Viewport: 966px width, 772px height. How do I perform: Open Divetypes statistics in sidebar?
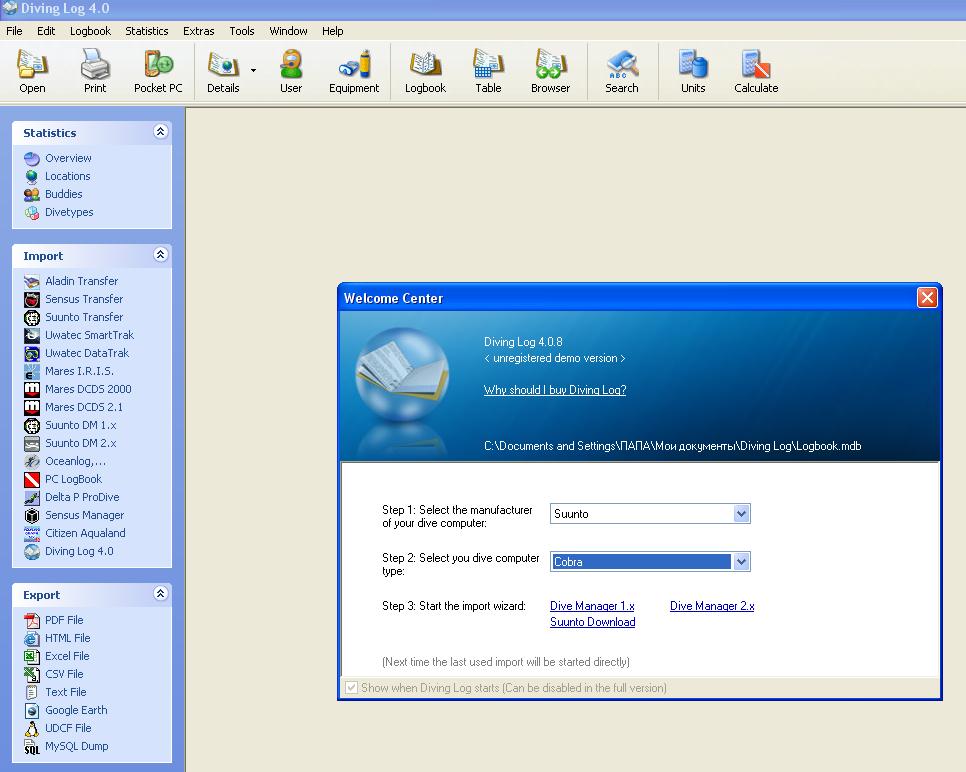tap(59, 212)
